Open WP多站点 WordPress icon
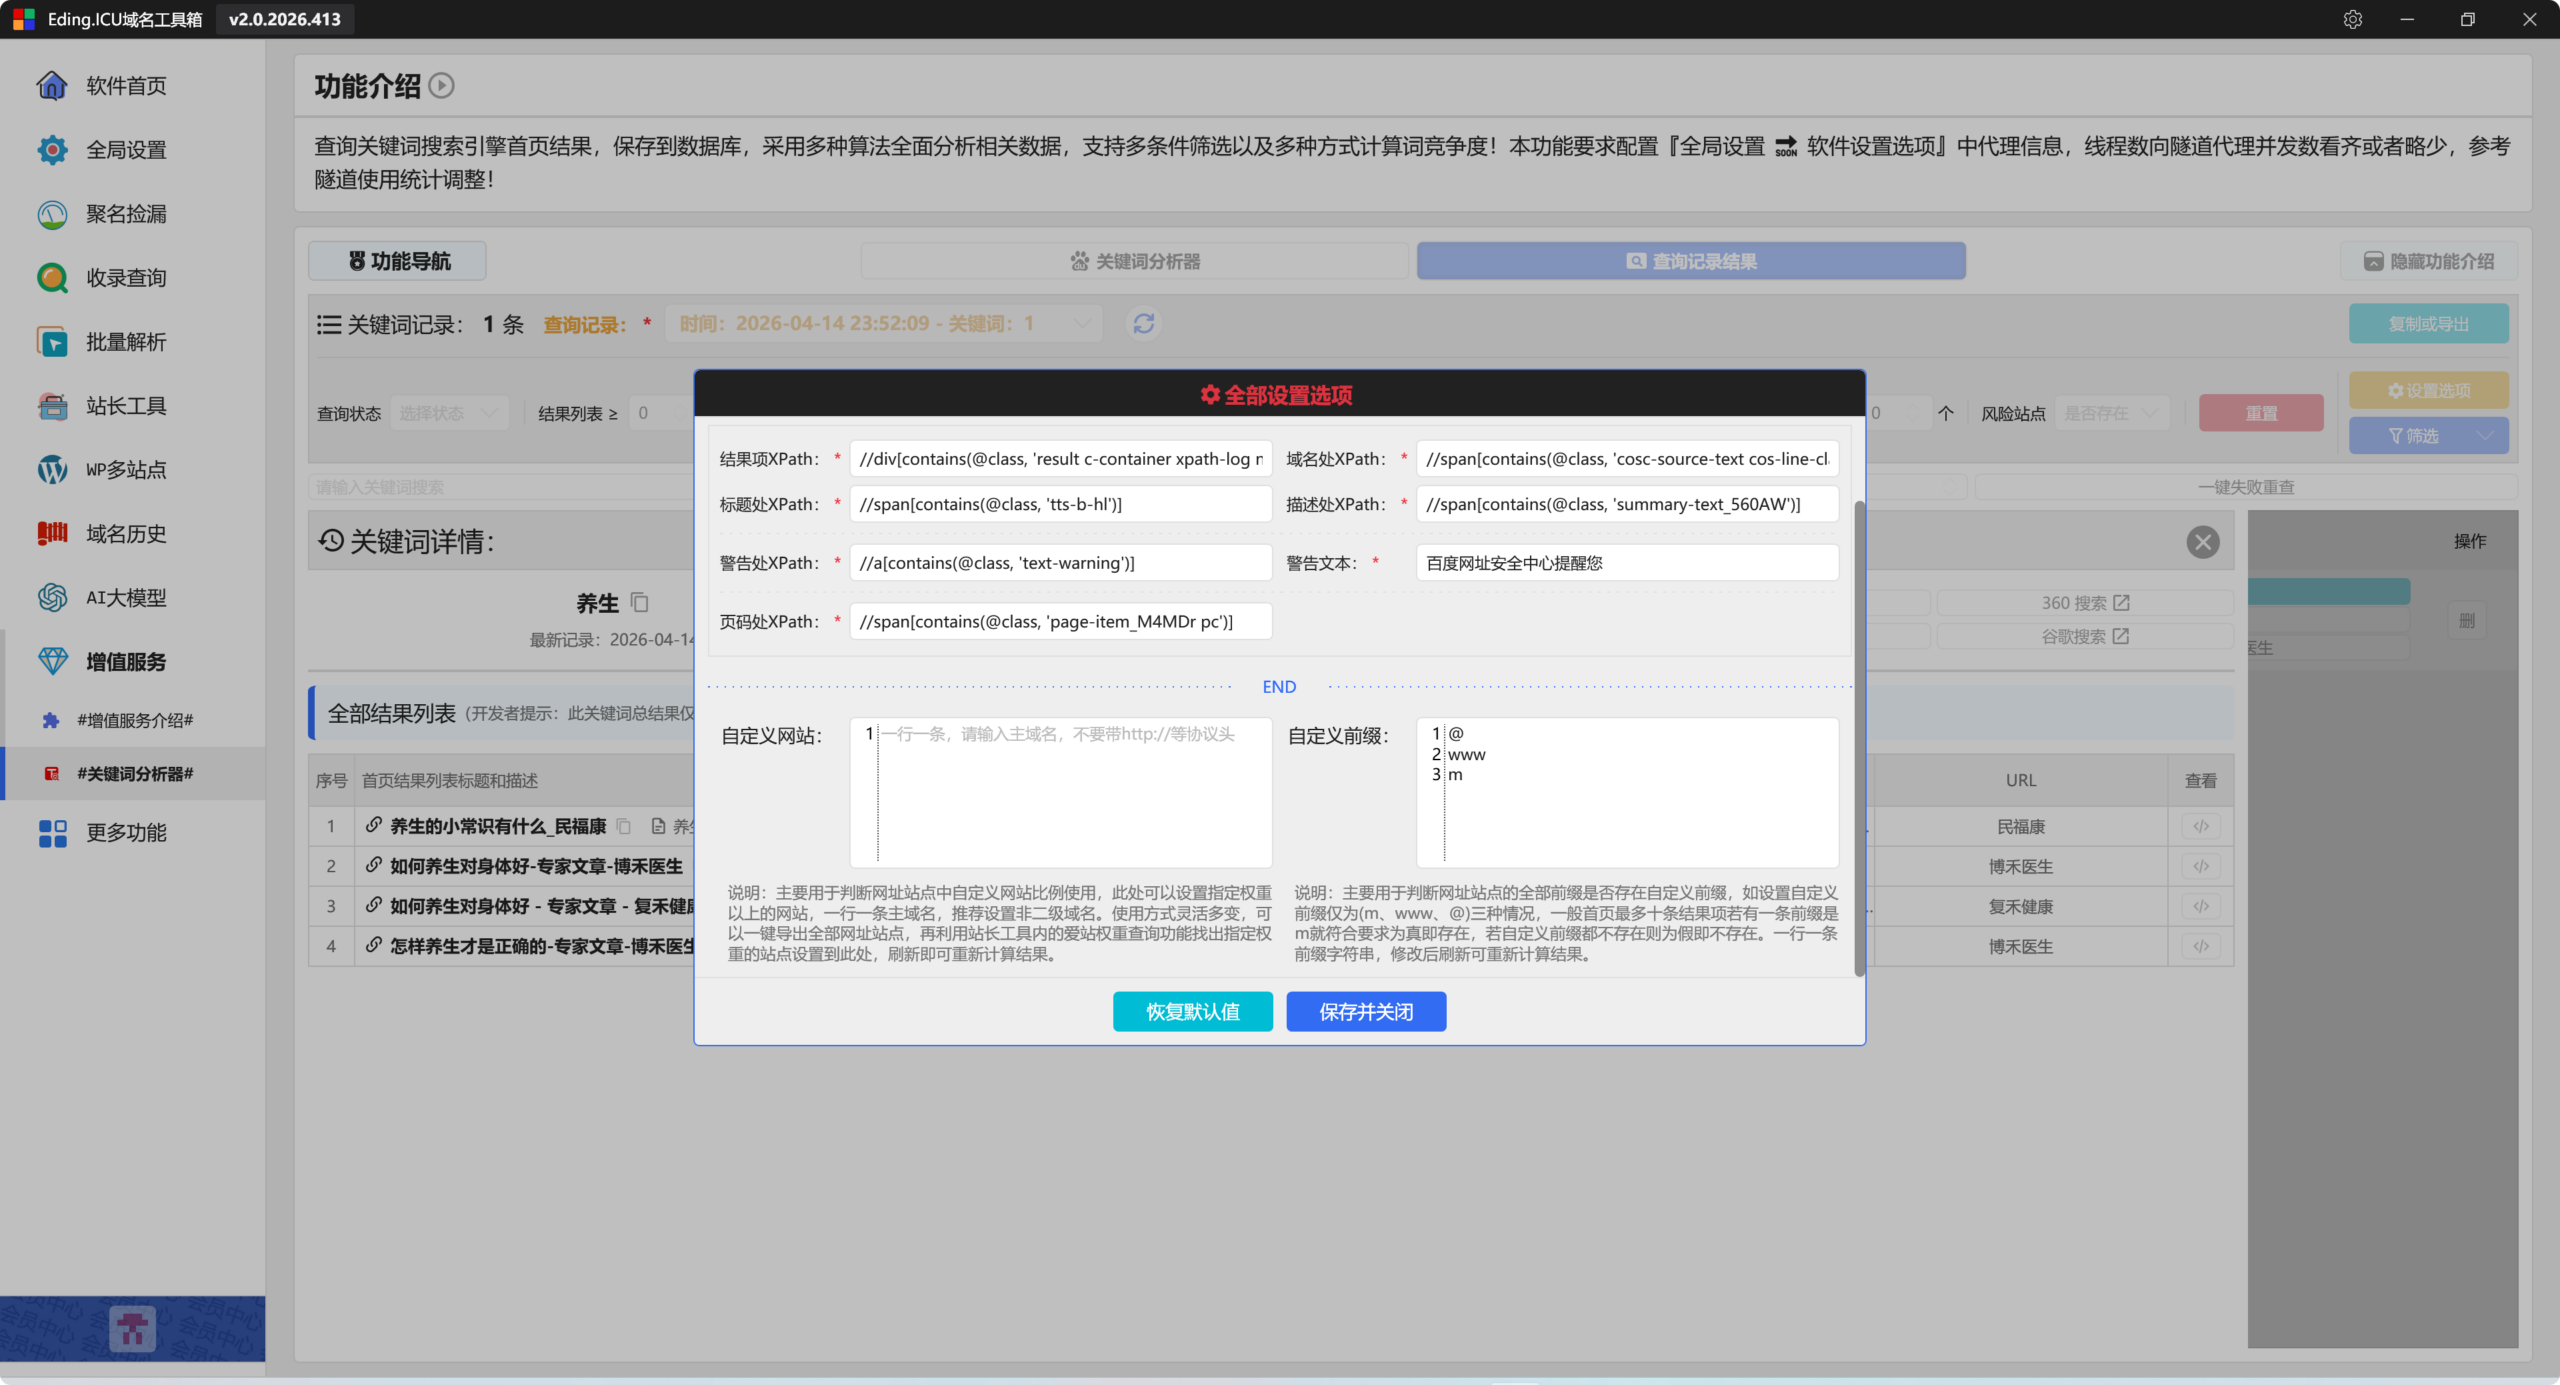 pos(52,470)
